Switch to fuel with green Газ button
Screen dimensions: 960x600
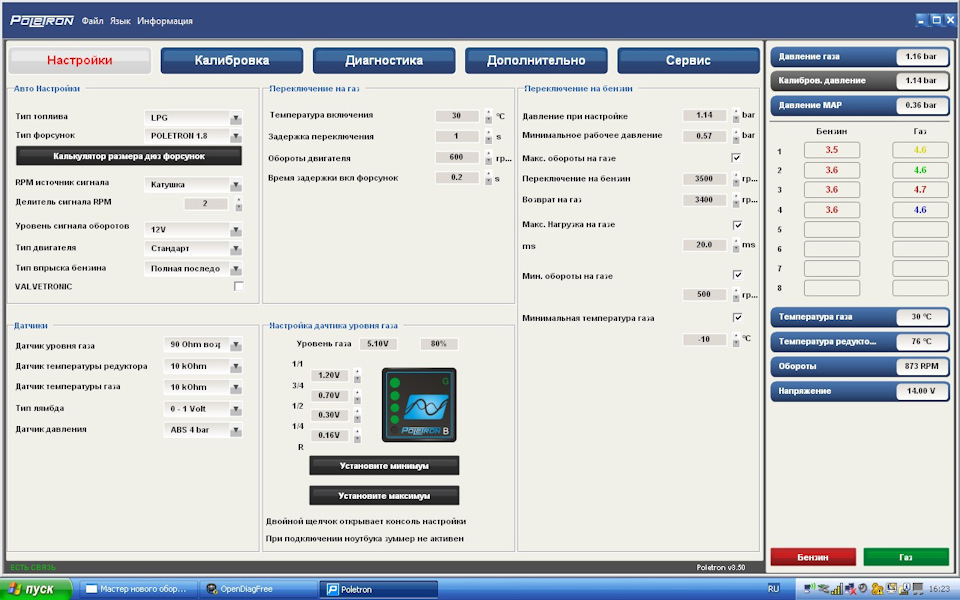(x=906, y=557)
